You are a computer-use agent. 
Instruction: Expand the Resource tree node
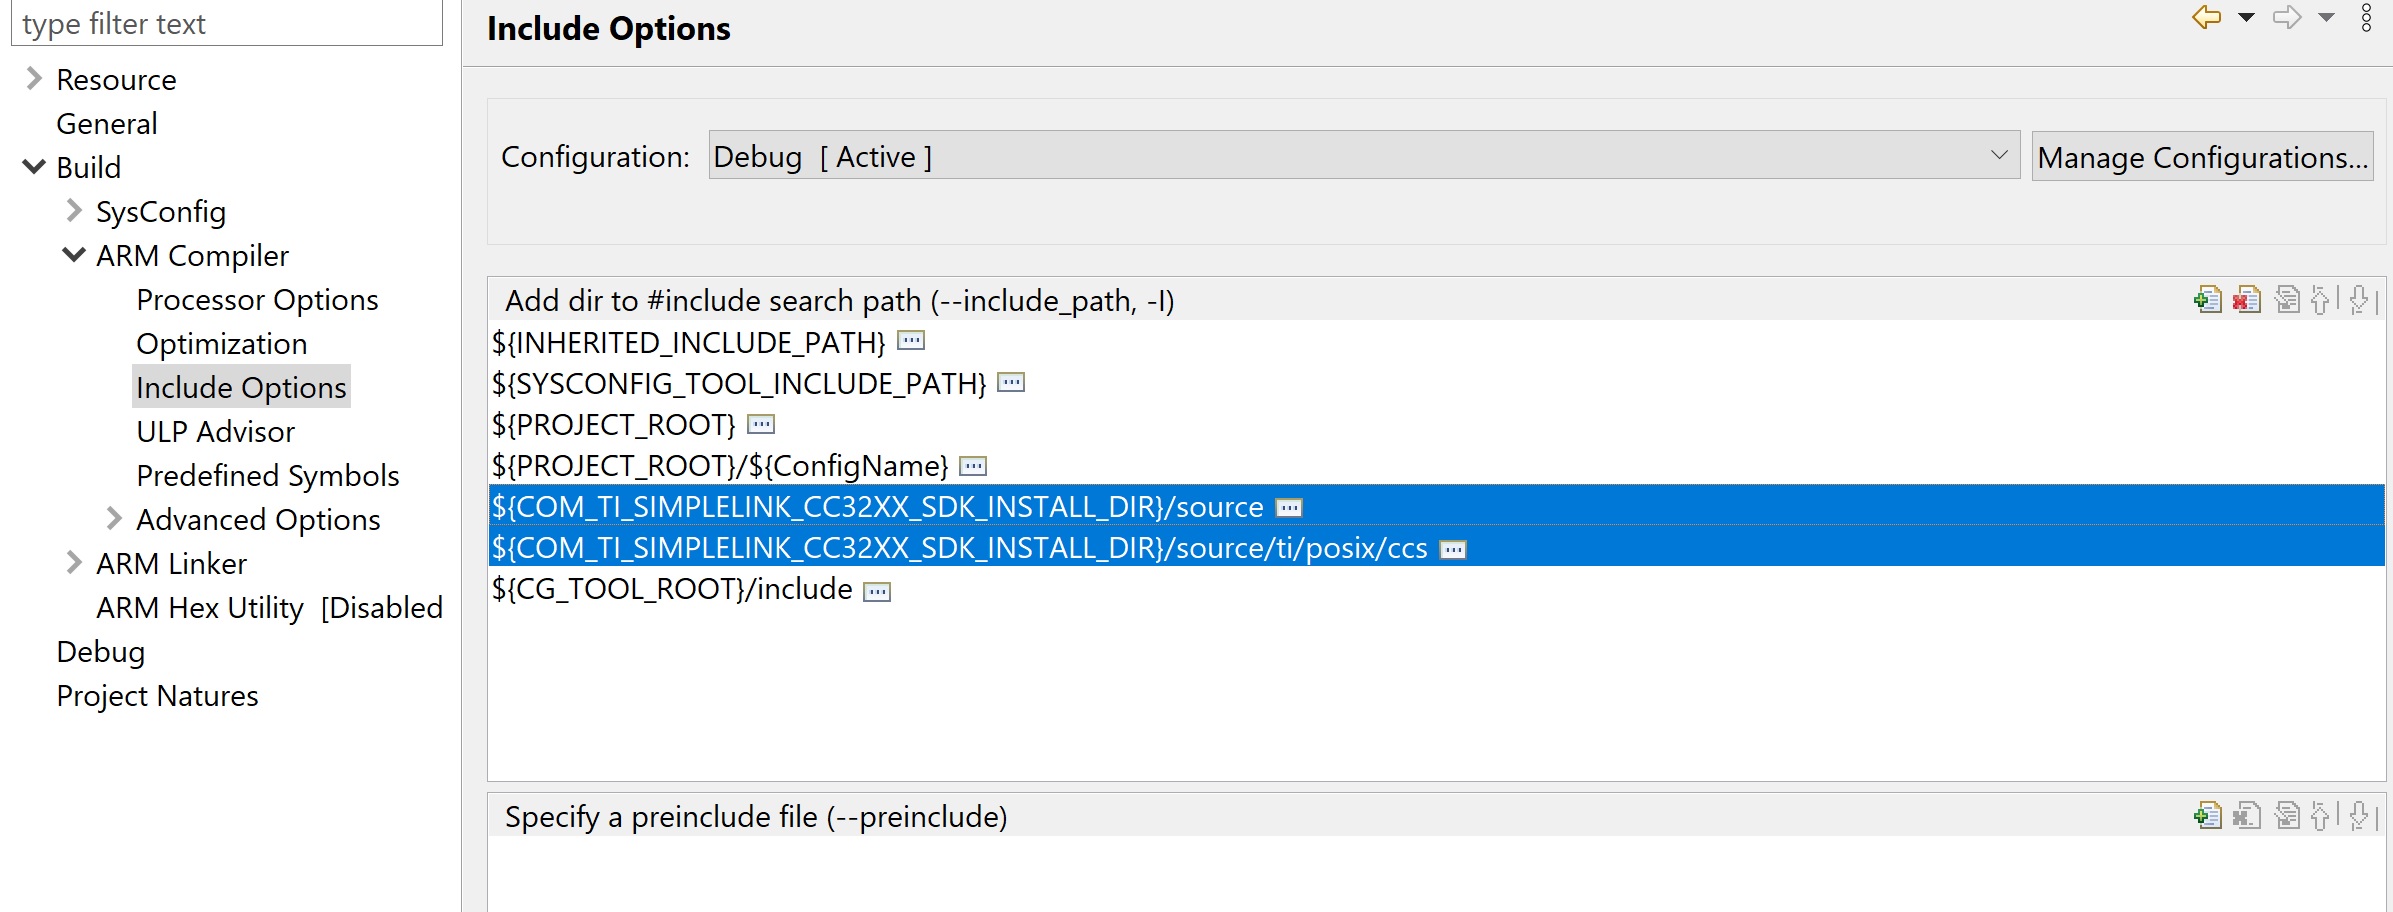[34, 79]
